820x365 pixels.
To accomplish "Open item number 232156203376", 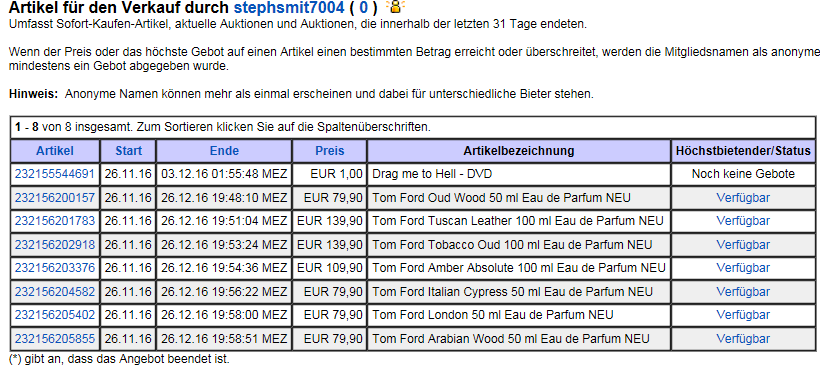I will click(55, 268).
